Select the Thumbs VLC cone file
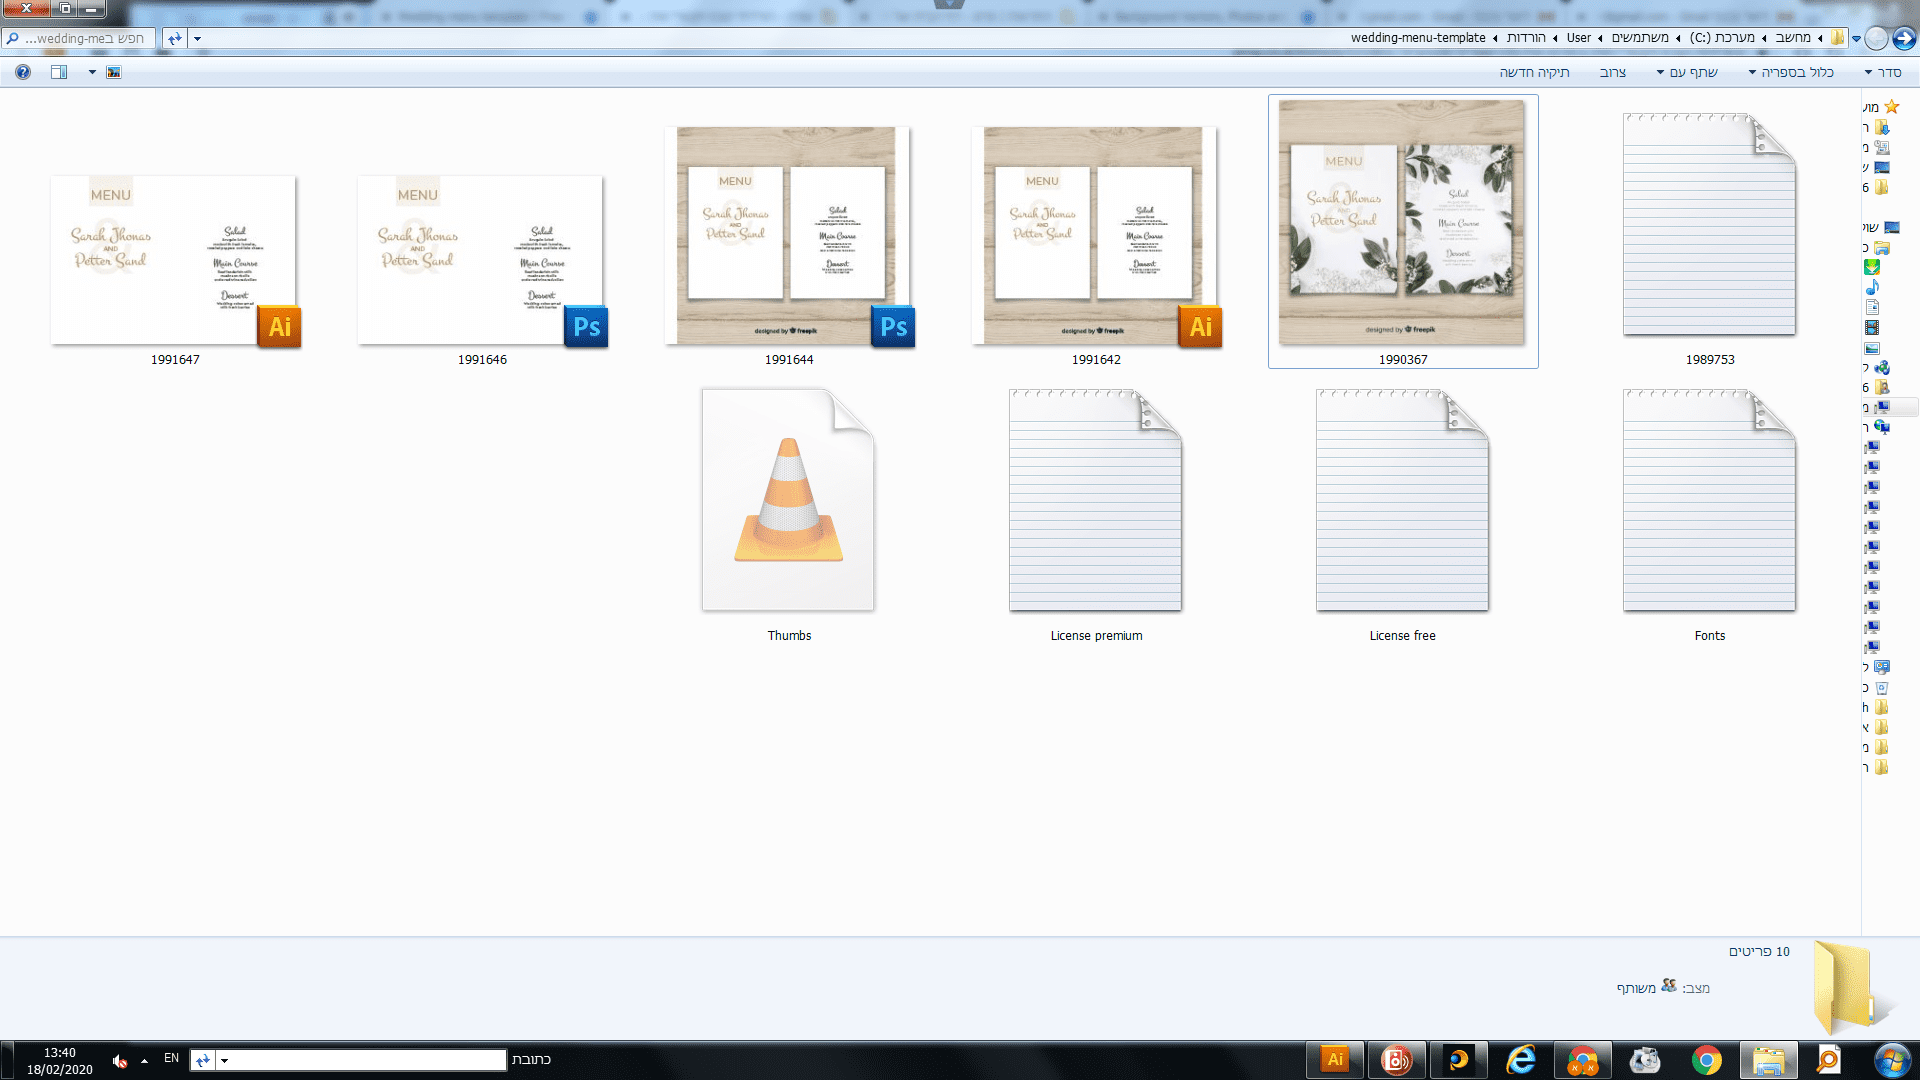1920x1080 pixels. [x=788, y=500]
